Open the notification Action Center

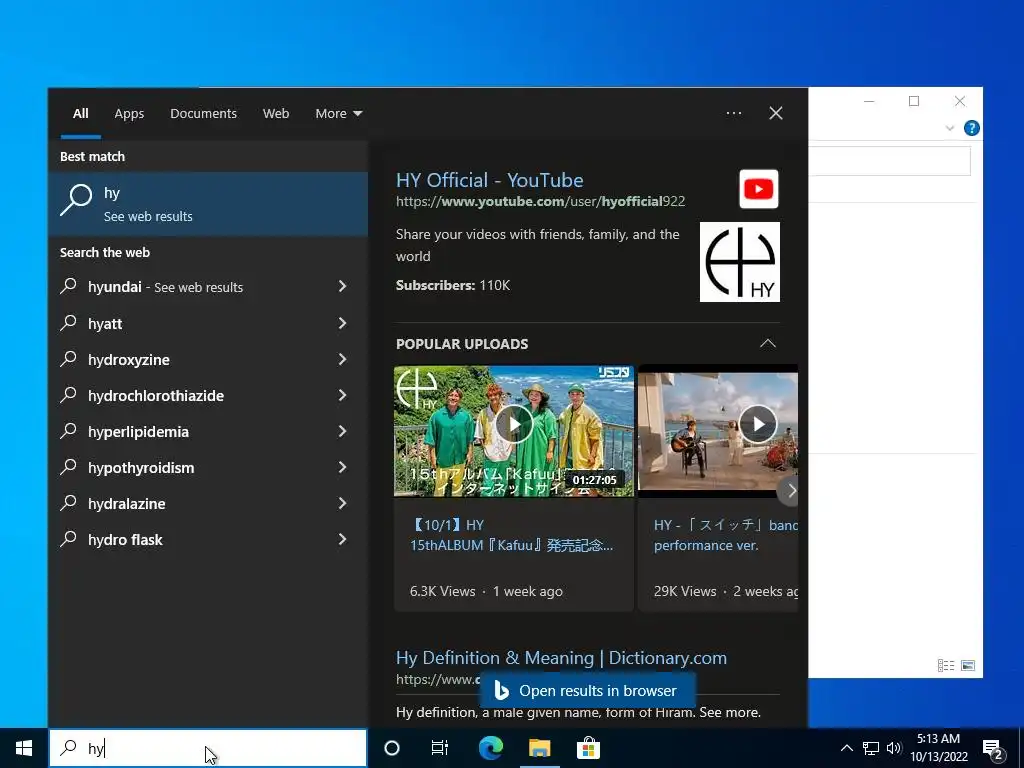(x=993, y=750)
